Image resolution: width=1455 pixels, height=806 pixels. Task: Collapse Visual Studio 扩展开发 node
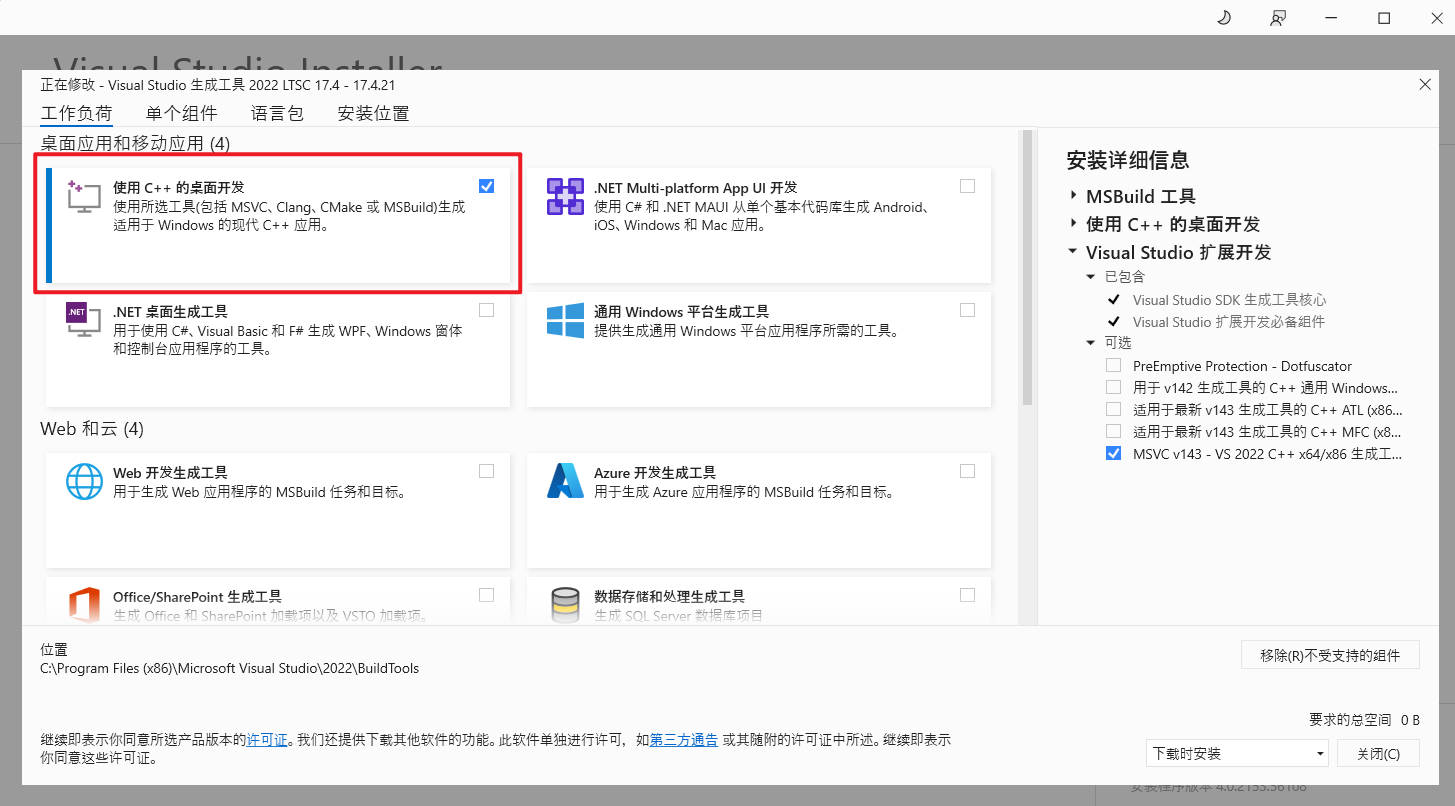[1073, 252]
